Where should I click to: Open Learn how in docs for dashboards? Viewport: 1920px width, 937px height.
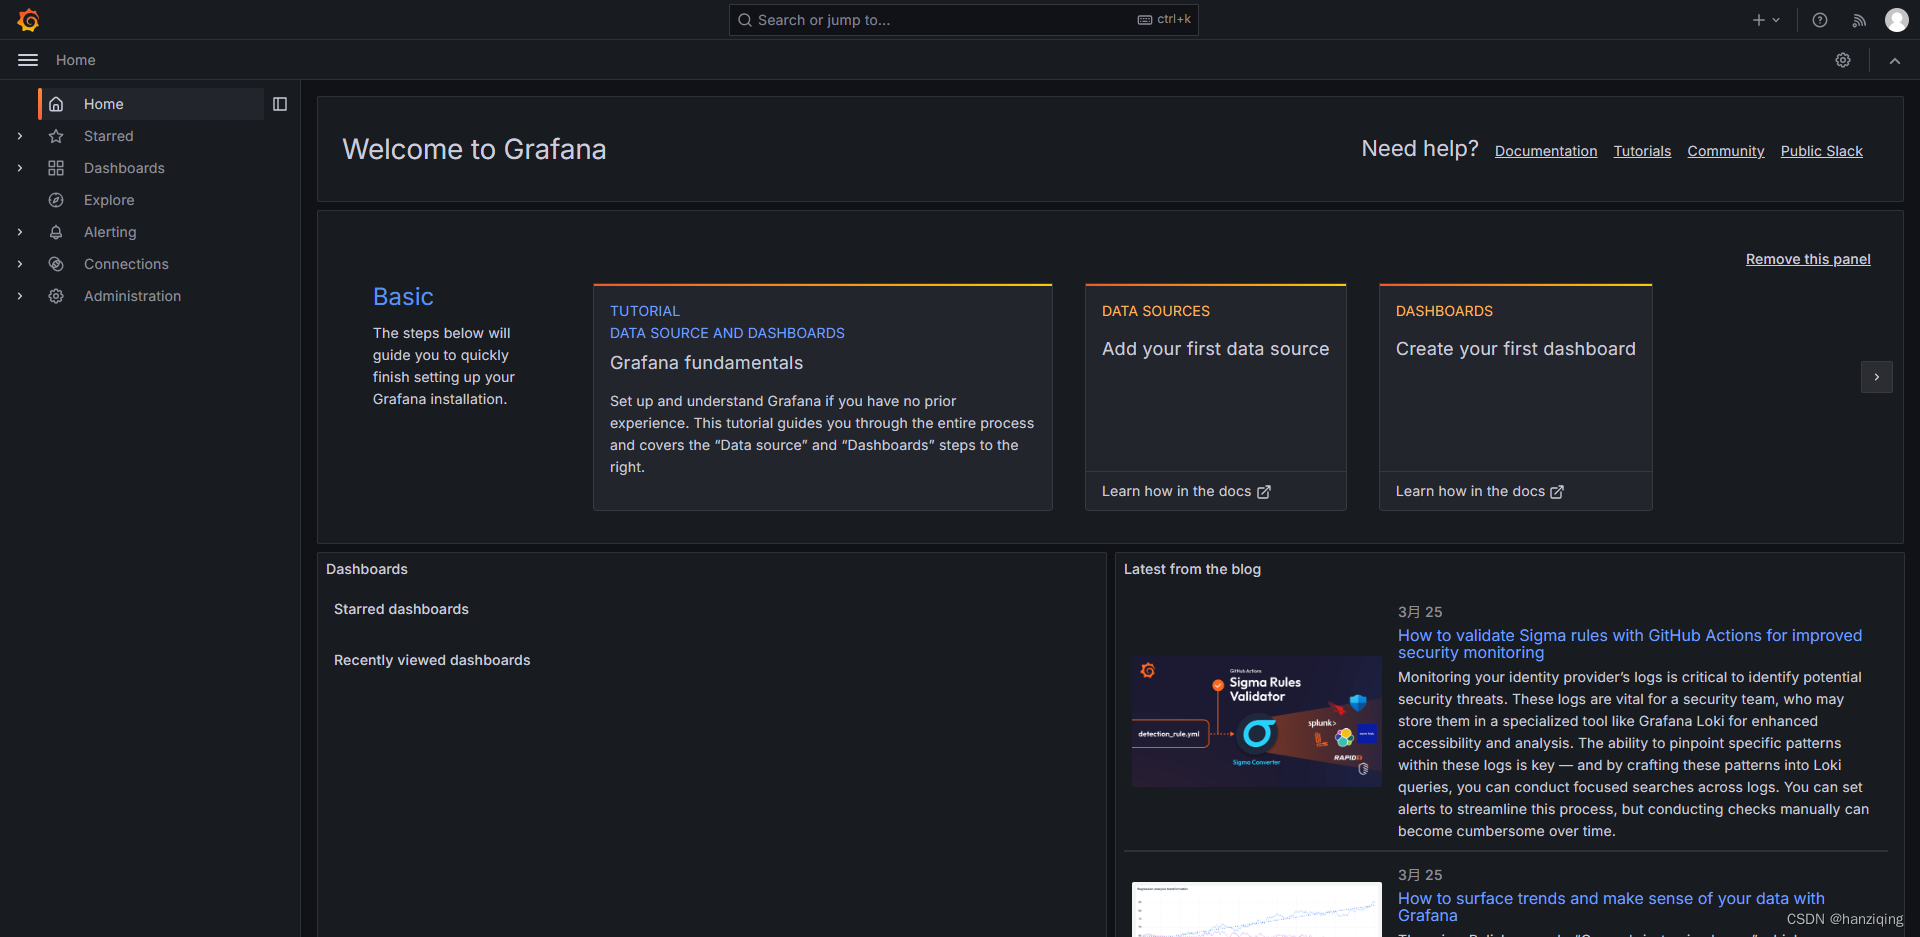(x=1480, y=491)
